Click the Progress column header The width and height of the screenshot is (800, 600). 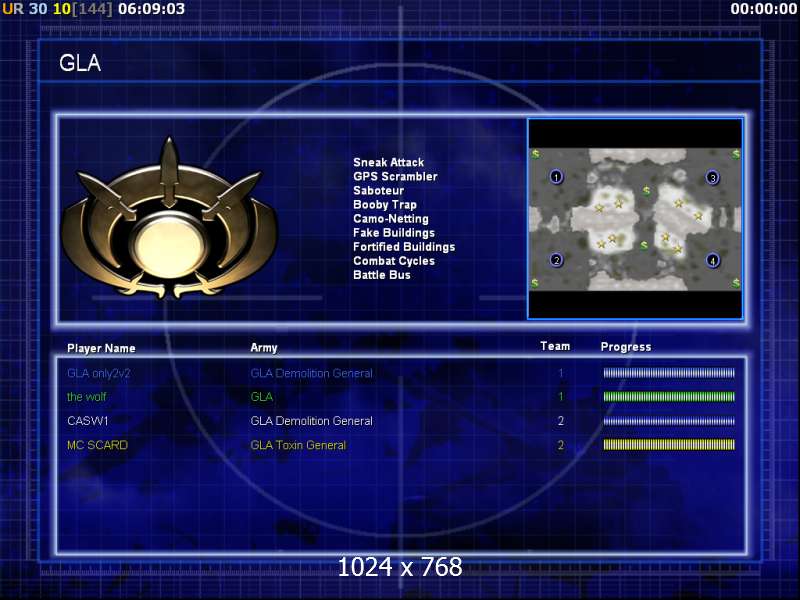click(626, 347)
